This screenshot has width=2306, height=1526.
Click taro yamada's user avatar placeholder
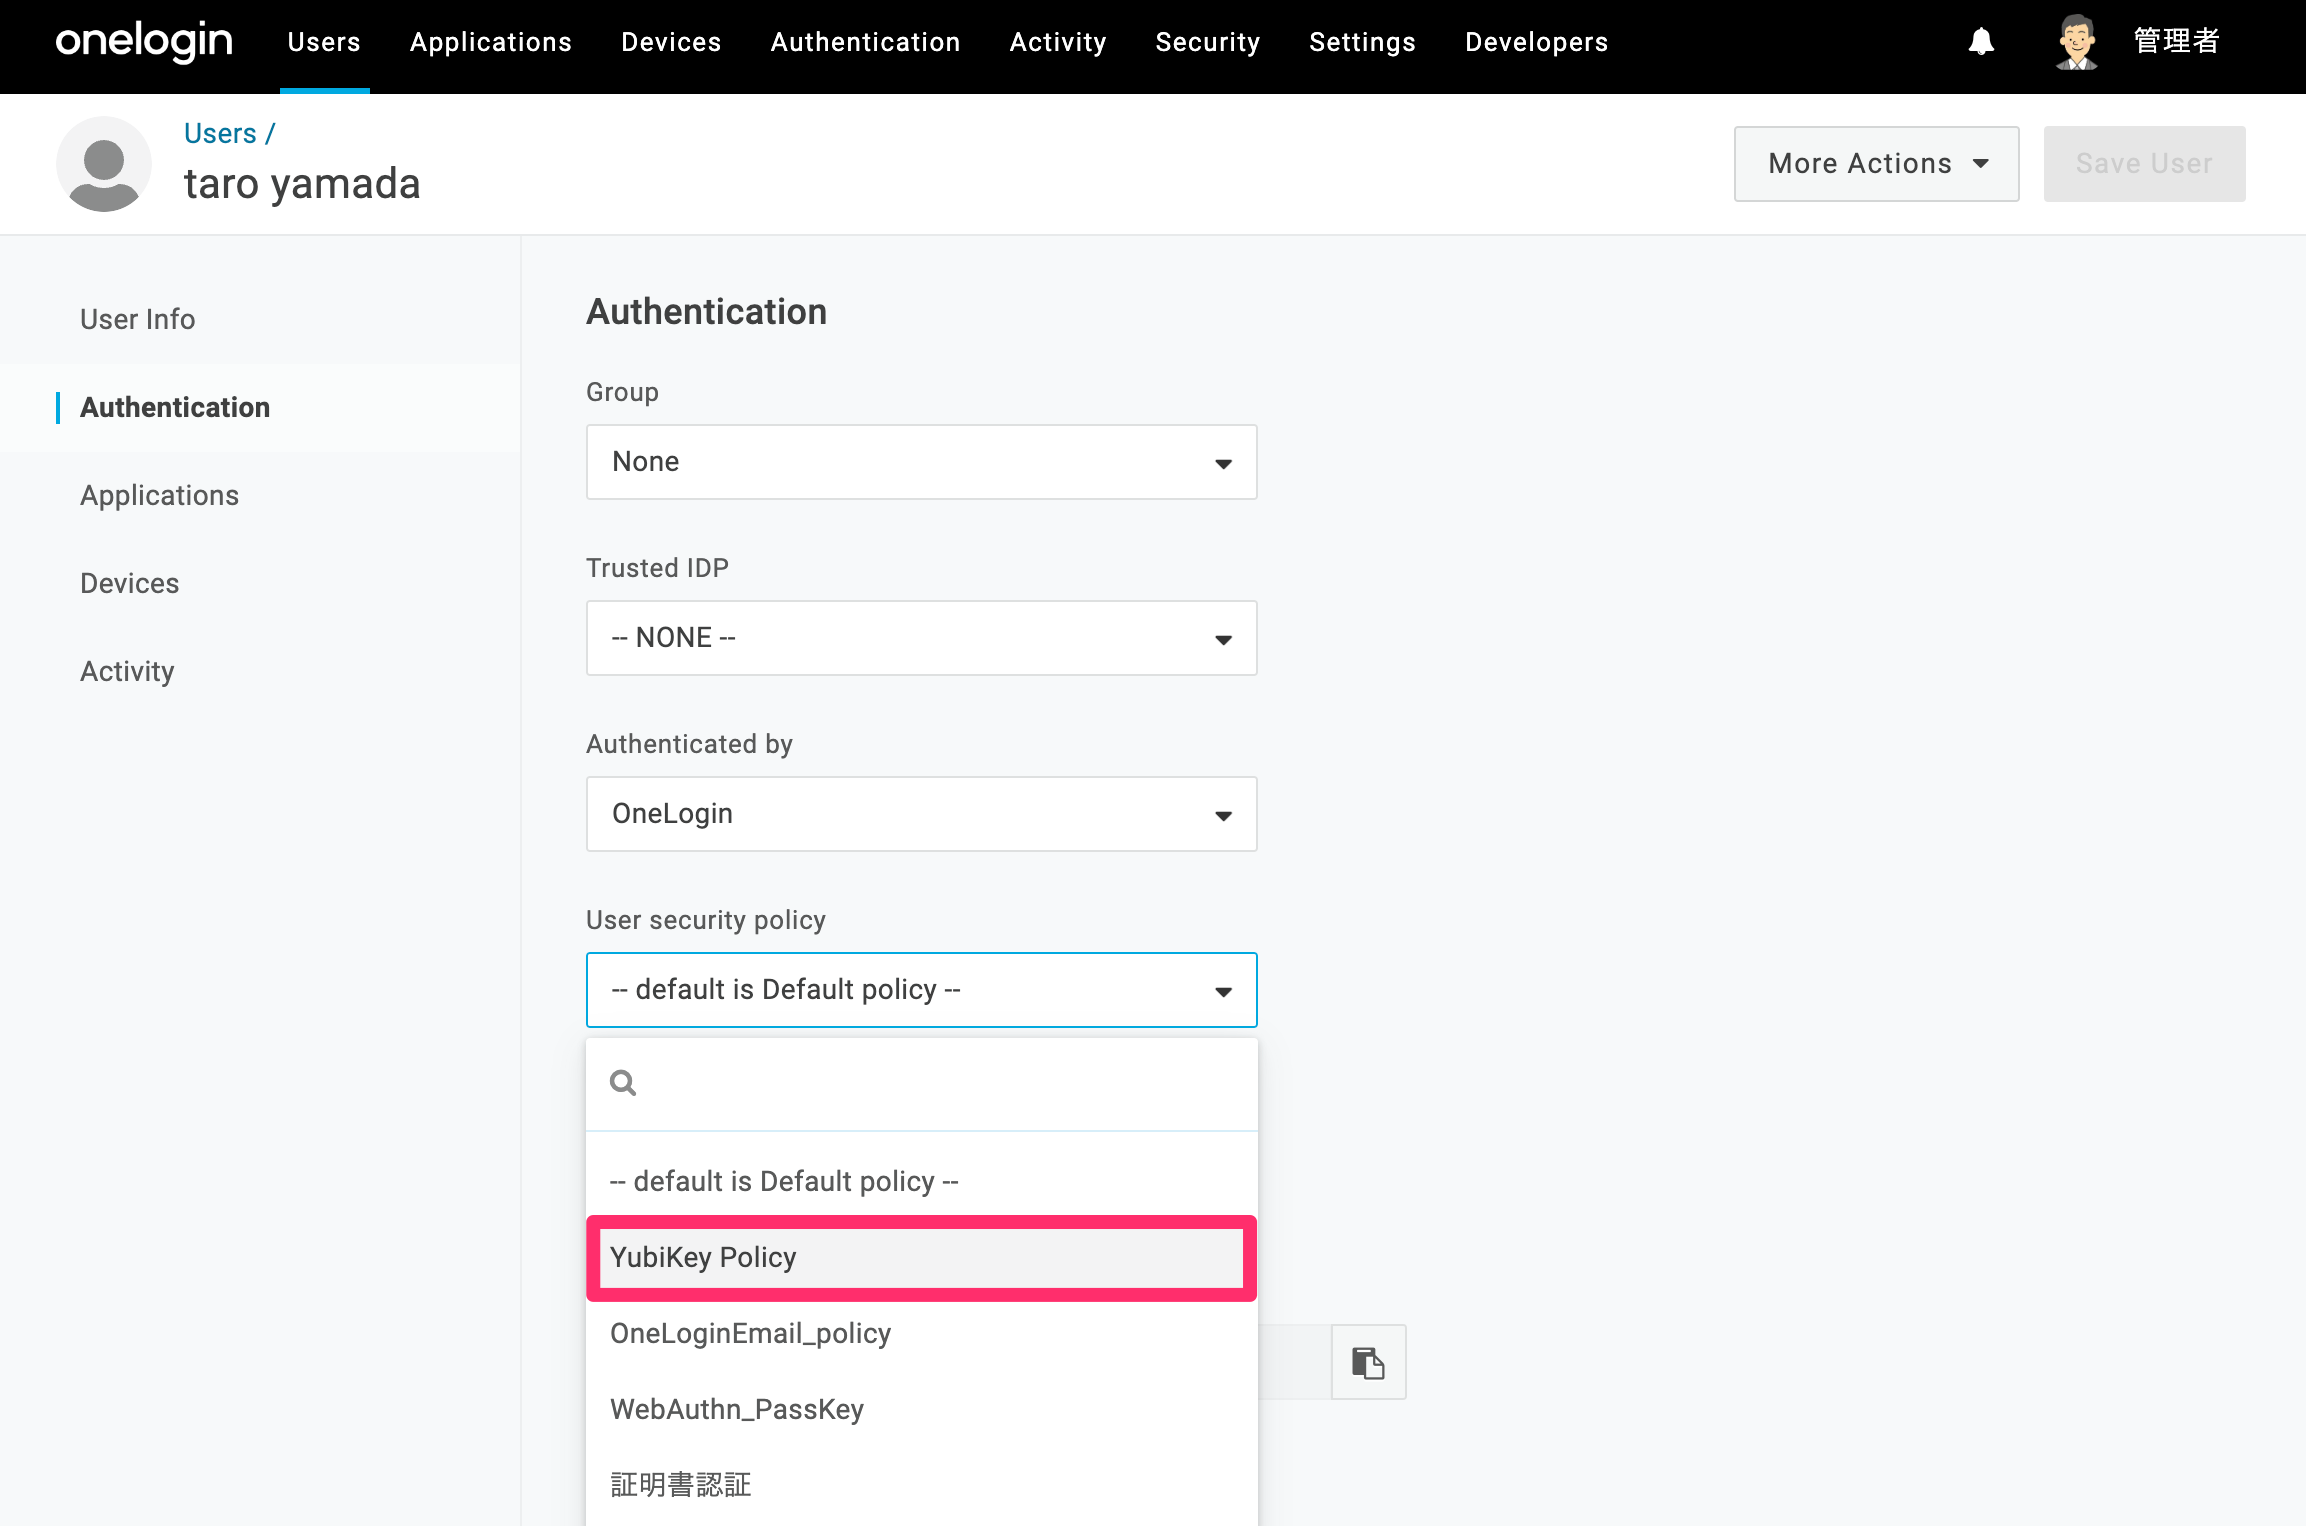[x=104, y=163]
